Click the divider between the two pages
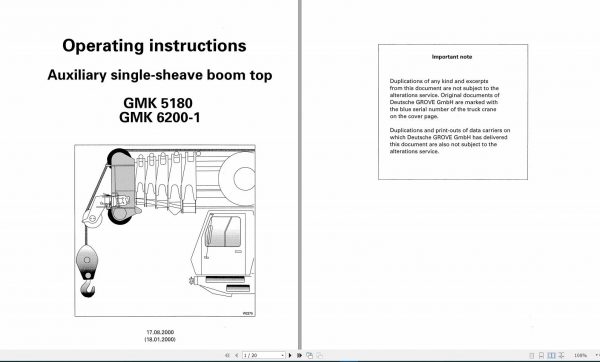 [x=300, y=174]
